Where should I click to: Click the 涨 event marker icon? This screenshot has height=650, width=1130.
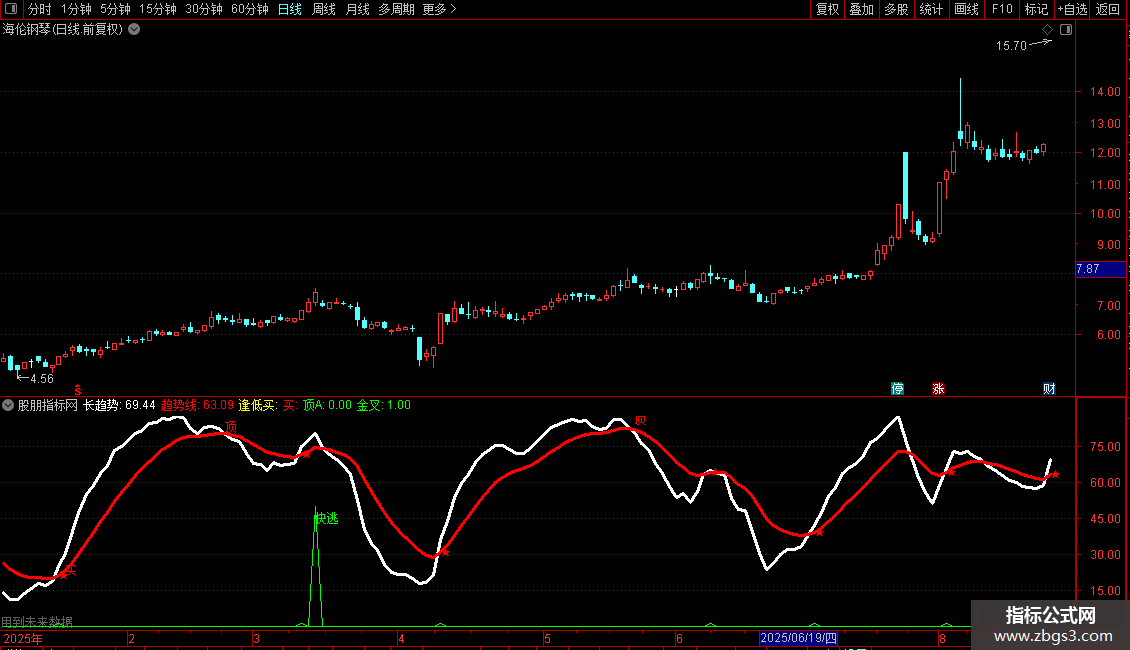tap(938, 388)
